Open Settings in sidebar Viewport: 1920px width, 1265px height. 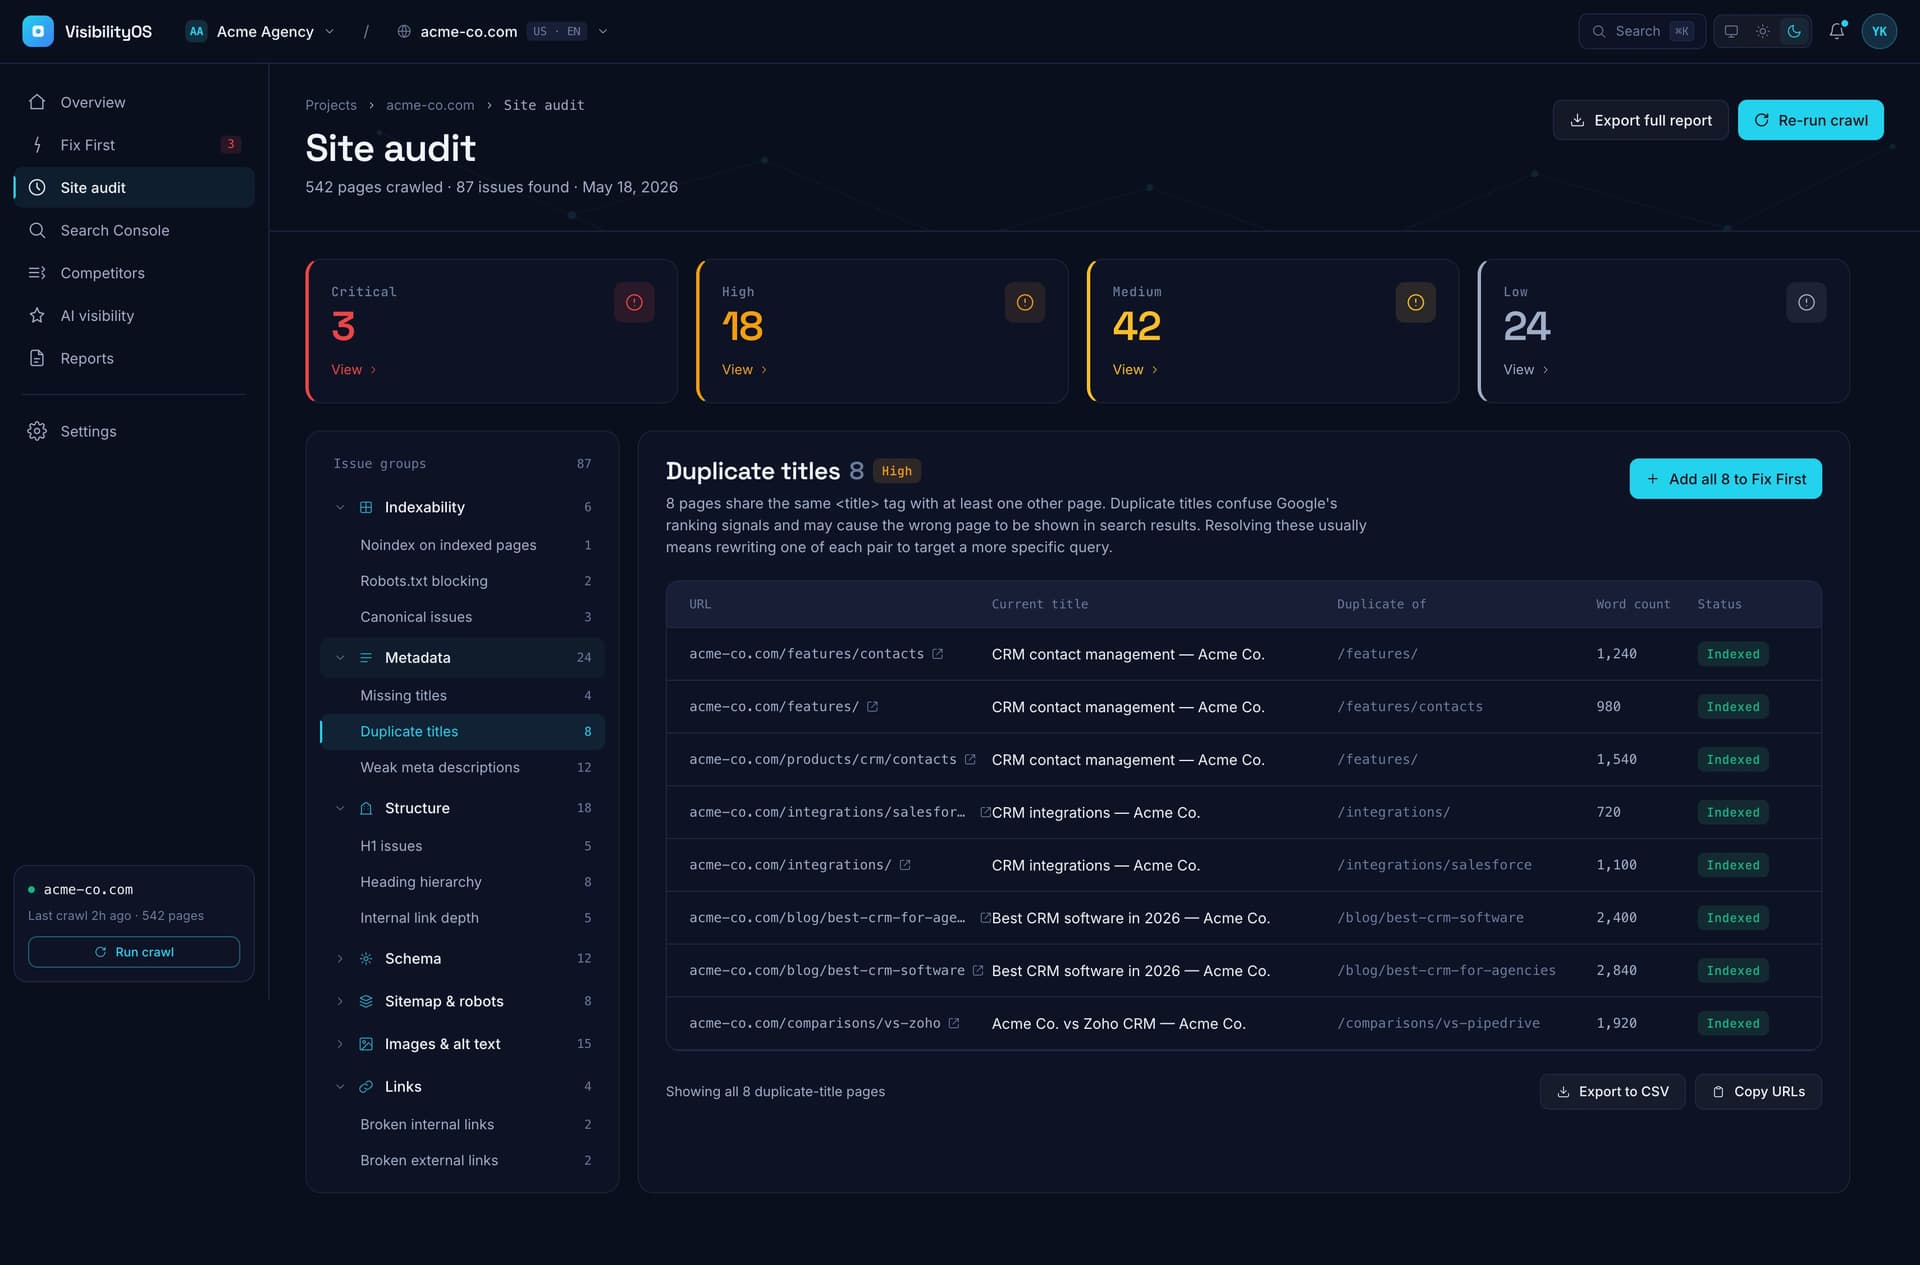[x=134, y=431]
